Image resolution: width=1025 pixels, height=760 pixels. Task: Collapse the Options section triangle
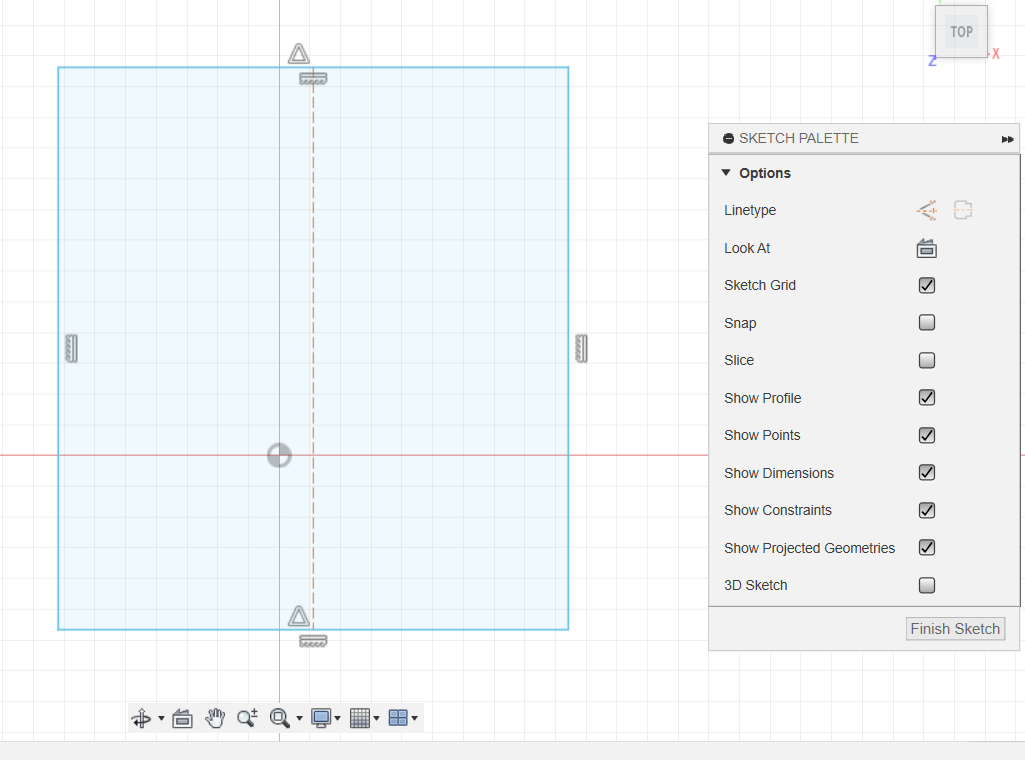coord(726,173)
